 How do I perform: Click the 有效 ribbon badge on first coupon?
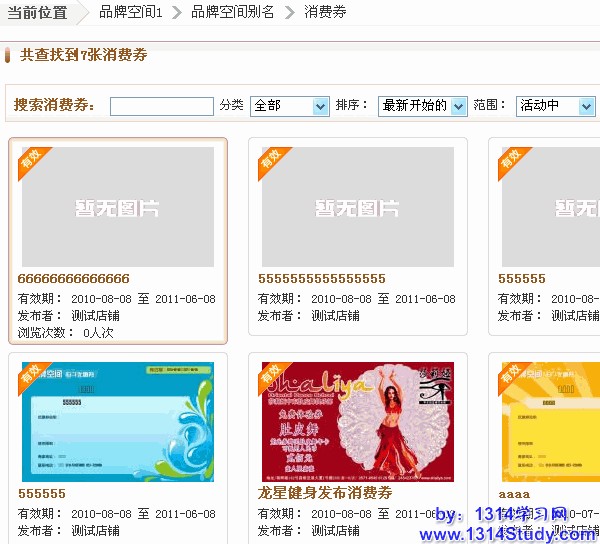click(x=32, y=161)
